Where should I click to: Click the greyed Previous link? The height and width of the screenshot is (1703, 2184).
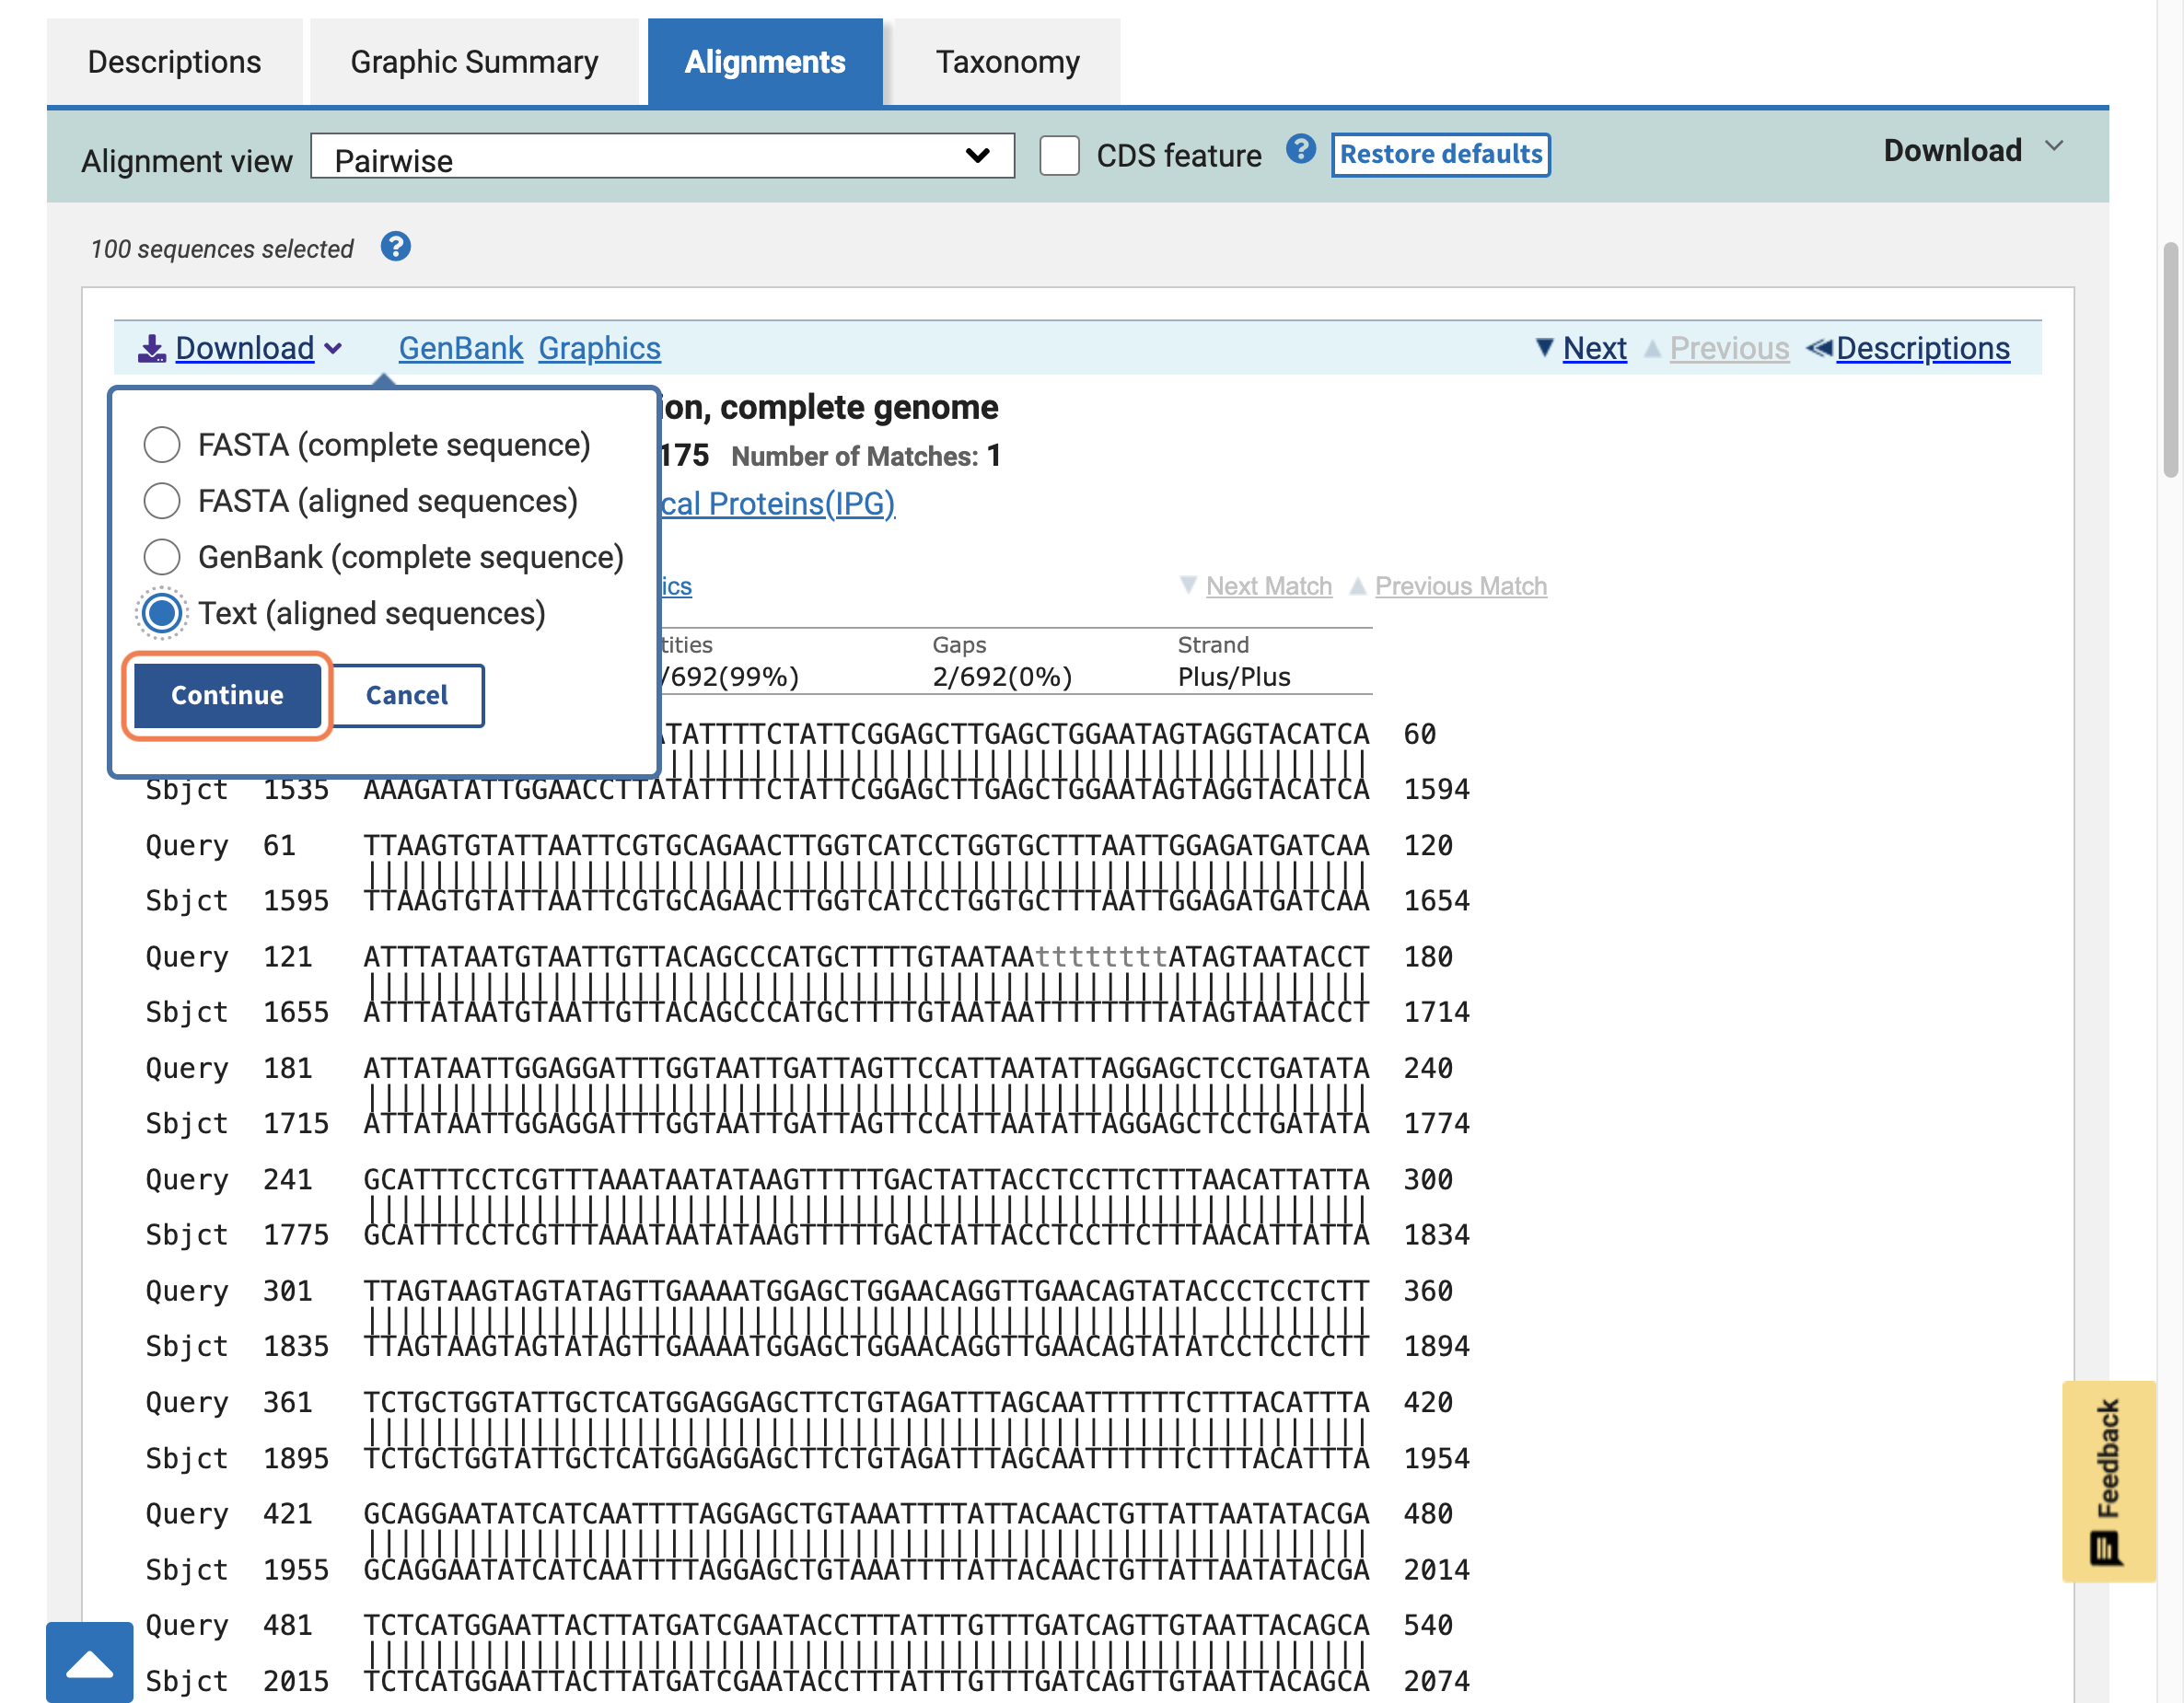tap(1729, 348)
